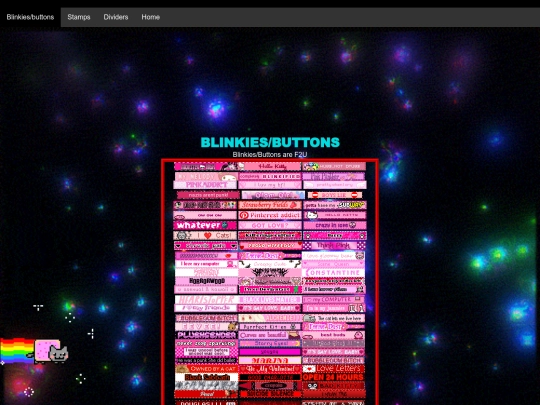This screenshot has width=540, height=405.
Task: Choose the Strawberry Fields blinkie
Action: 270,205
